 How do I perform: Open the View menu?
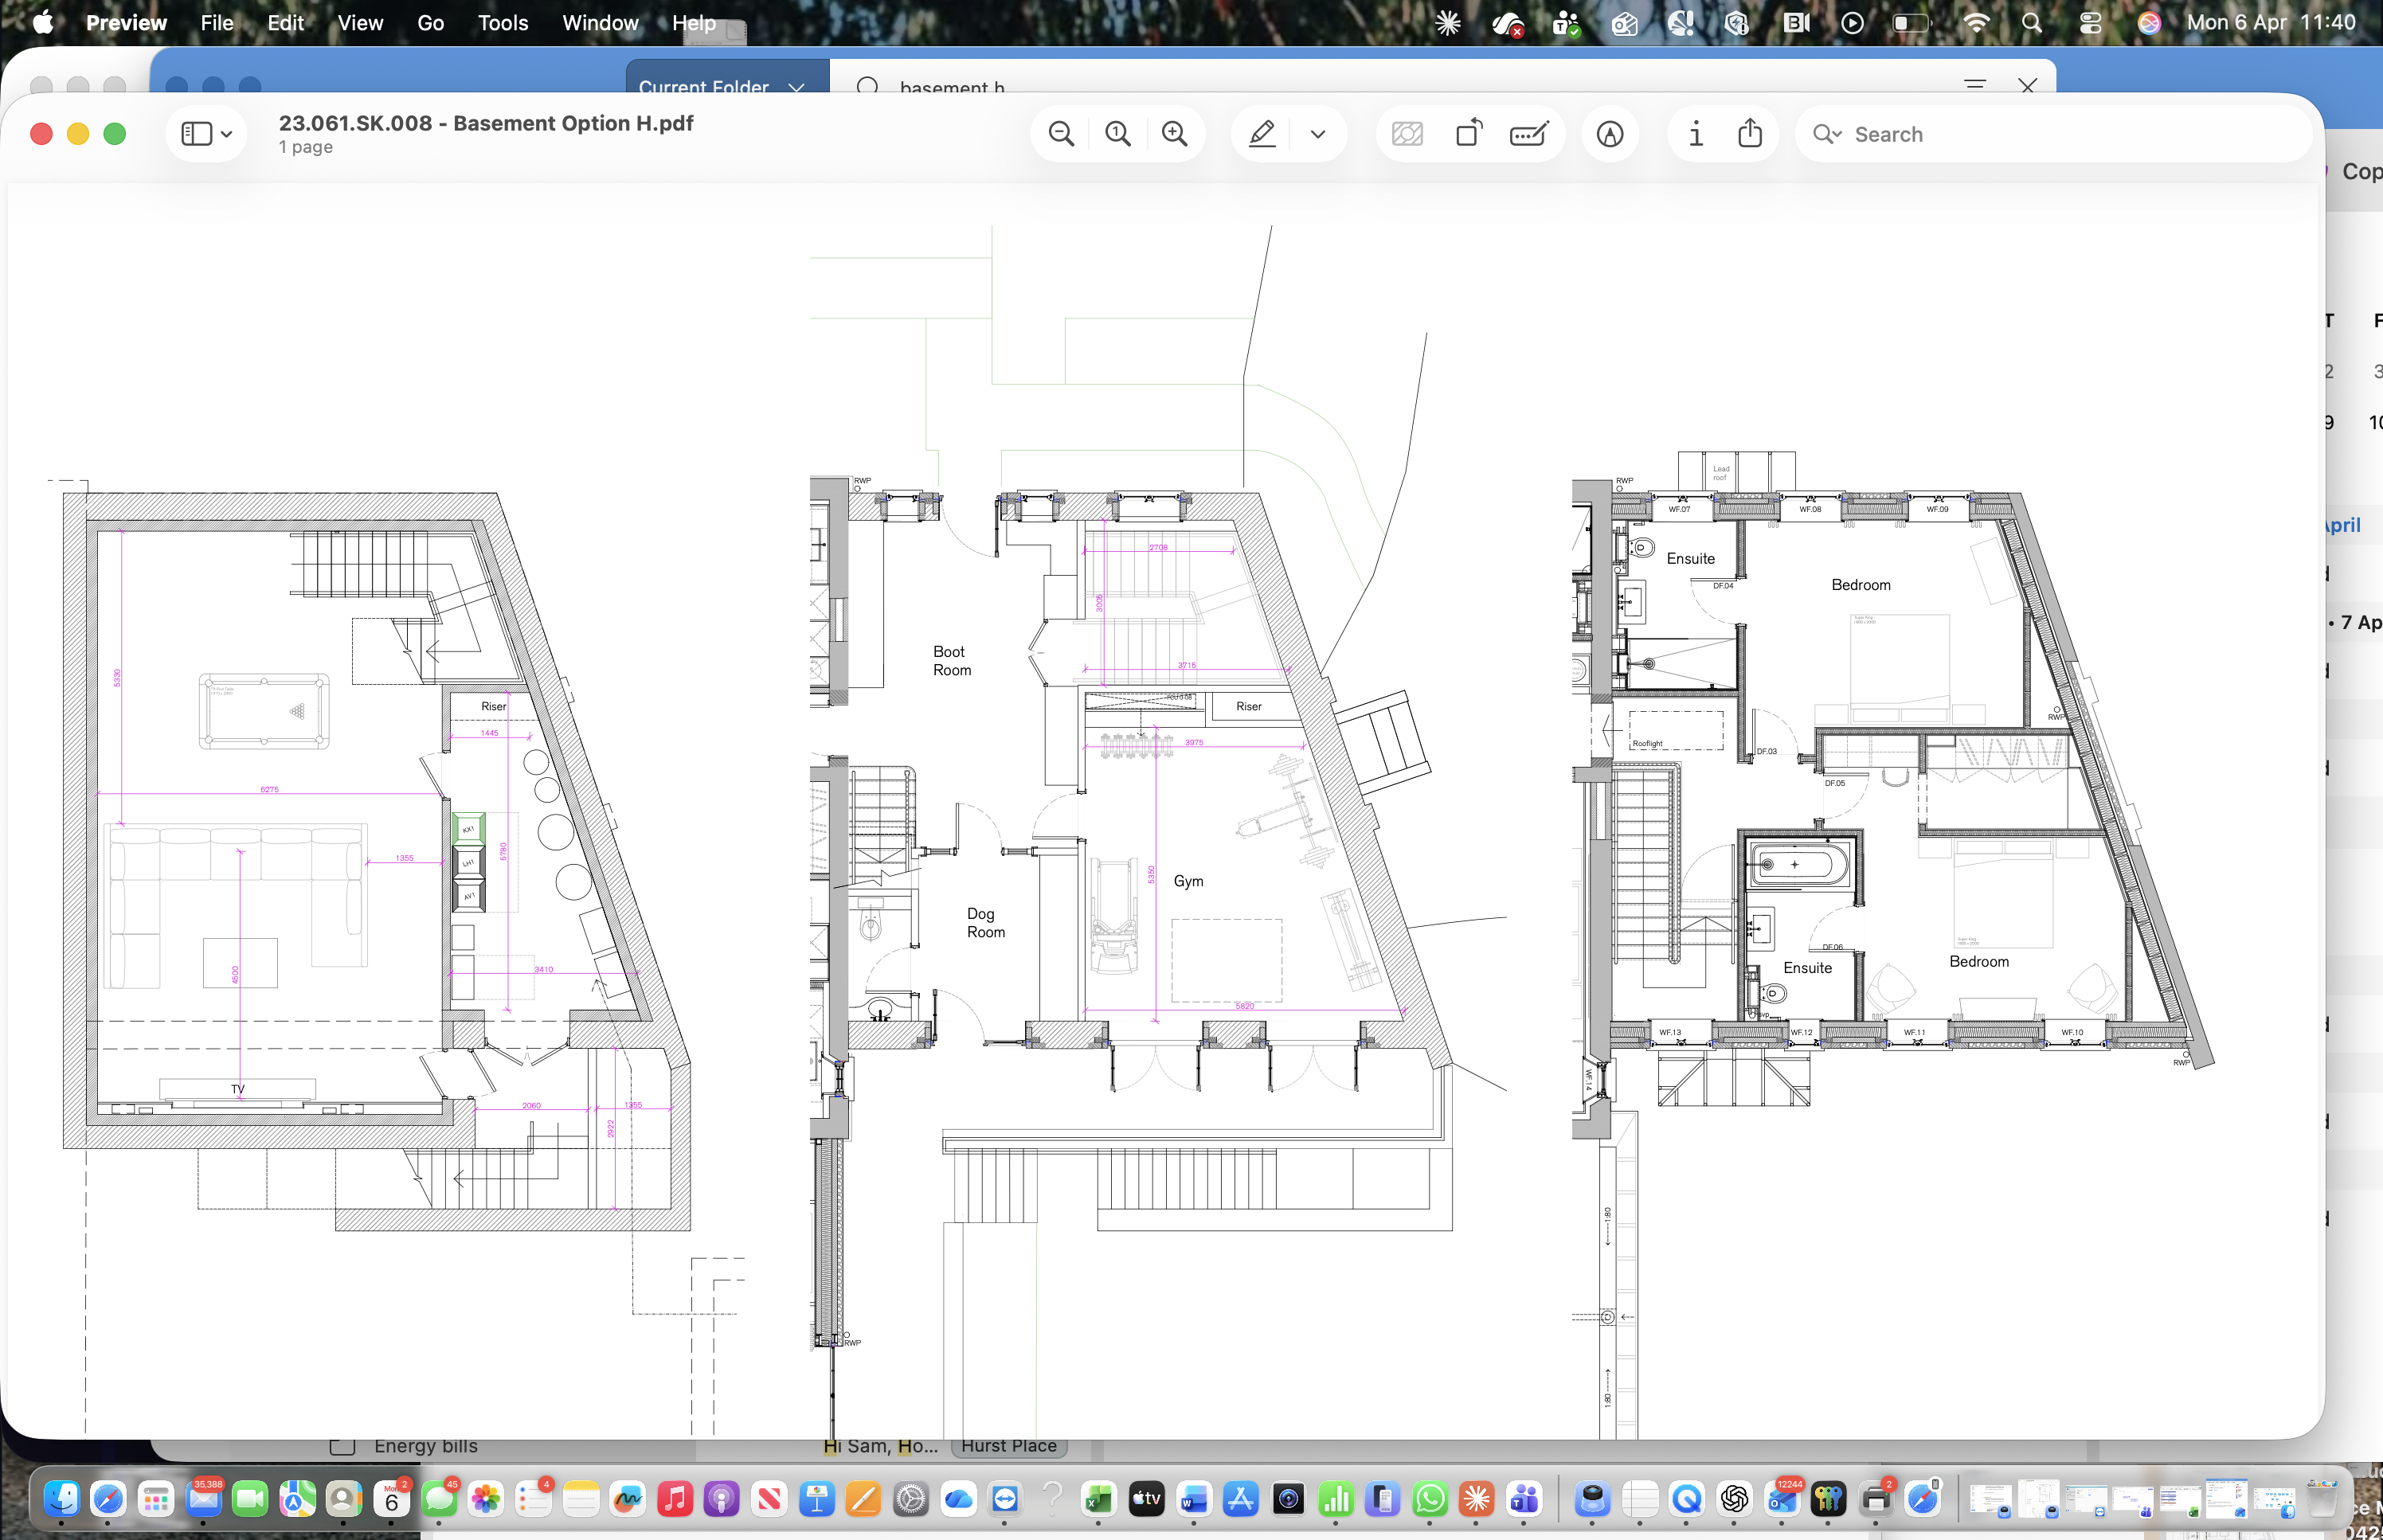click(x=360, y=22)
